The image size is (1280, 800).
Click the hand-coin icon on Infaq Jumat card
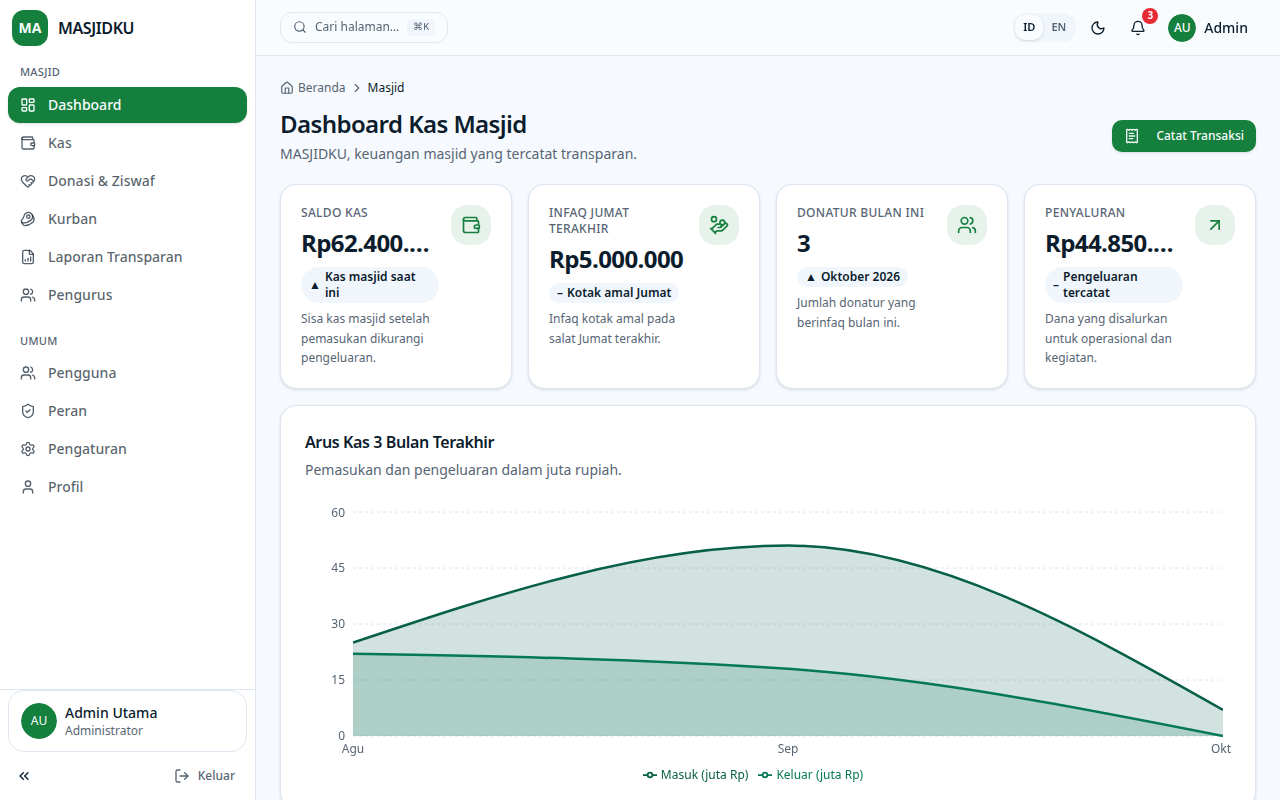[719, 225]
